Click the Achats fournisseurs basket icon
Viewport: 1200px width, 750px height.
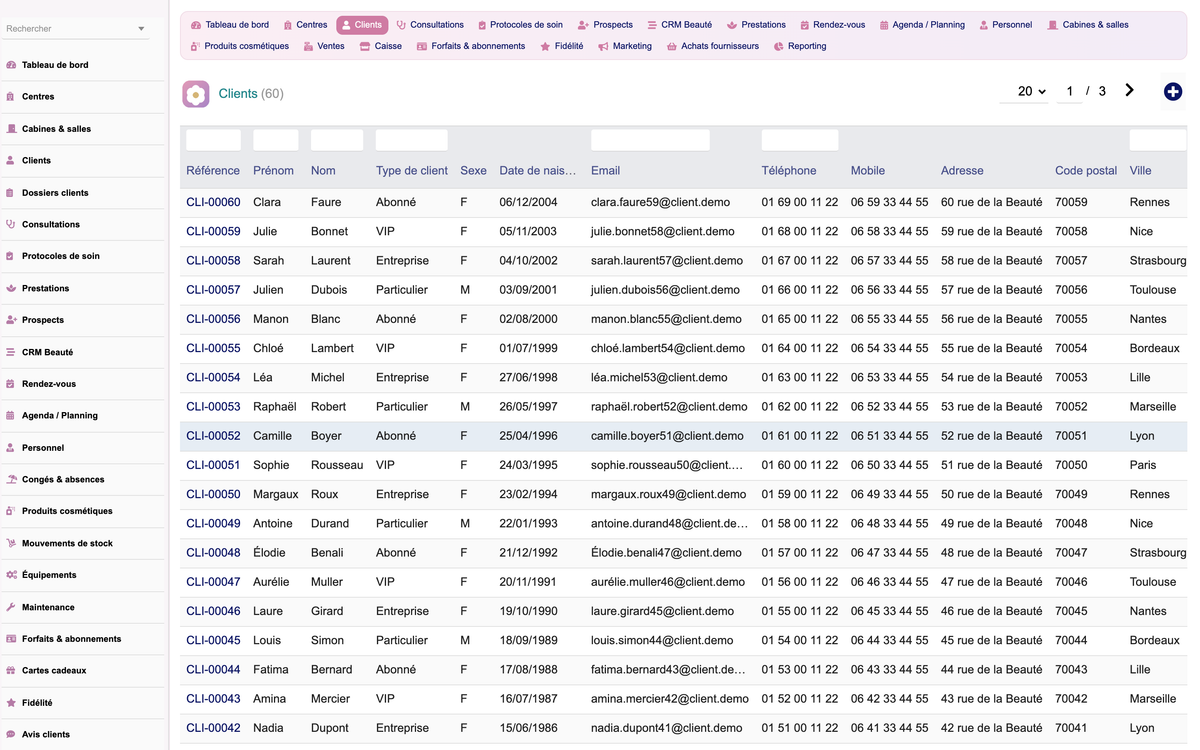point(672,46)
